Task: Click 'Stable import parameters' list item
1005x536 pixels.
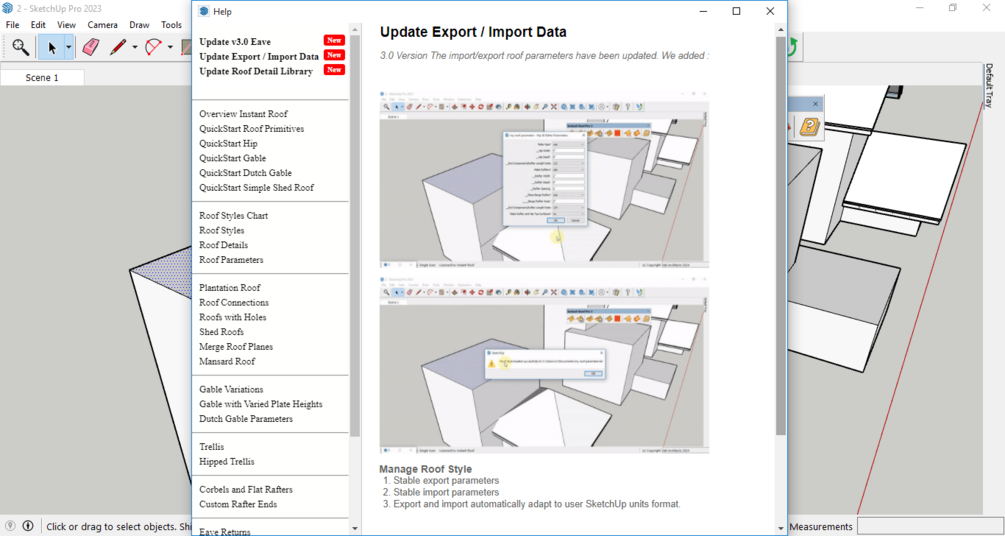Action: 446,492
